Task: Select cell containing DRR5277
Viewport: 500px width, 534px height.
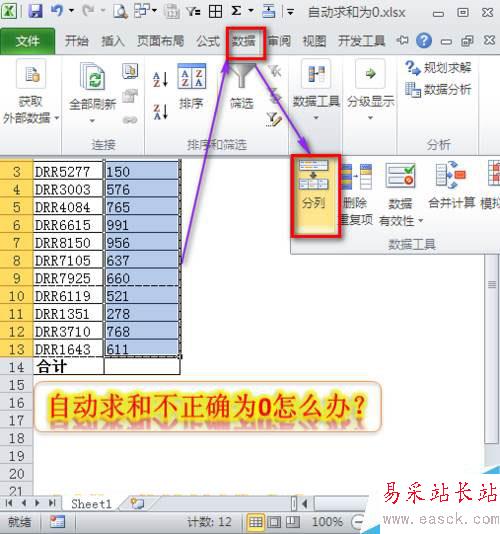Action: click(x=68, y=171)
